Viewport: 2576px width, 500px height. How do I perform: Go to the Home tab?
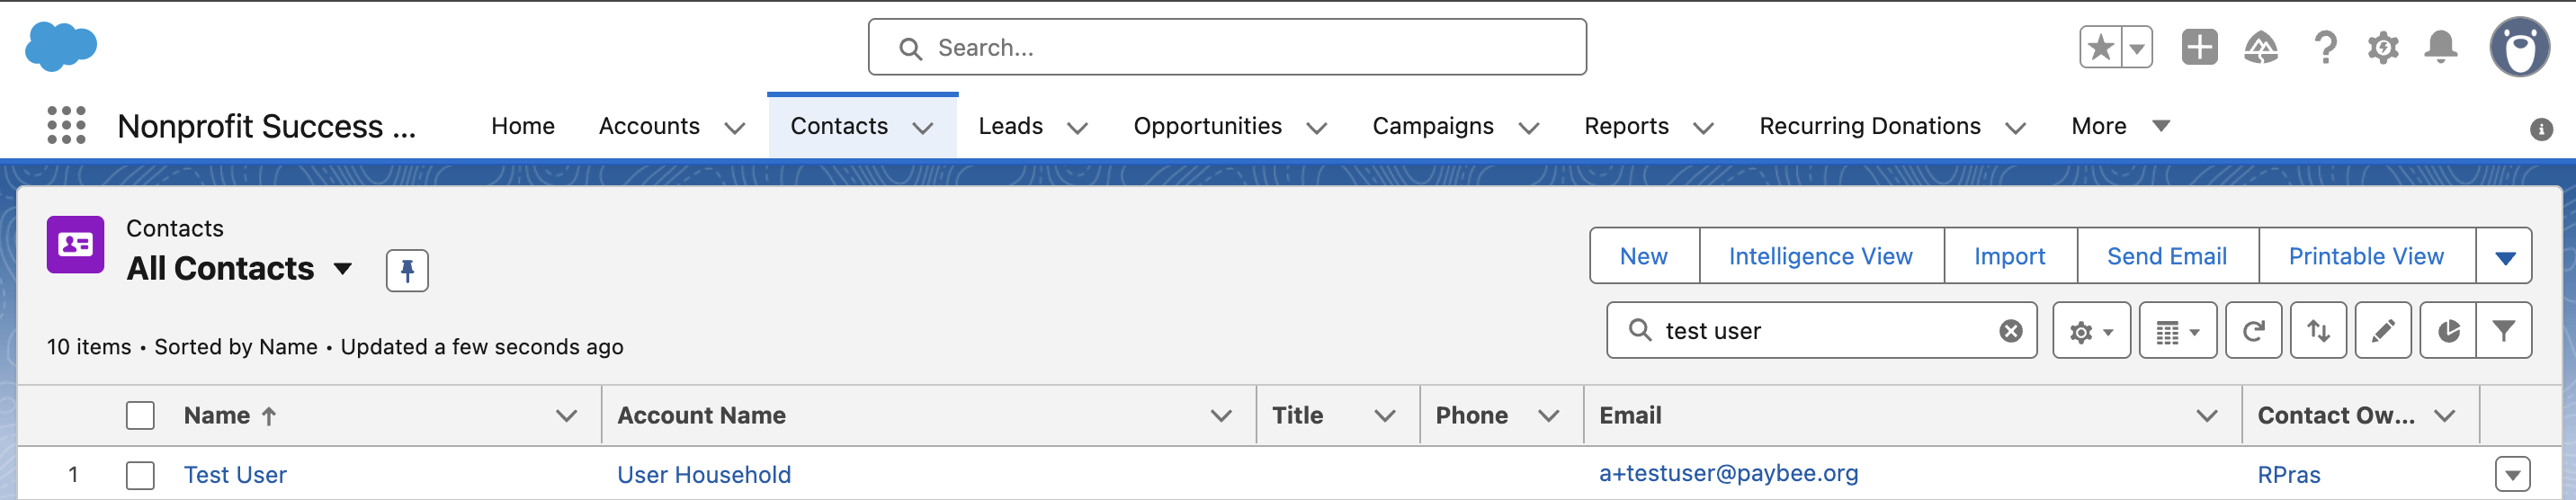pyautogui.click(x=522, y=126)
